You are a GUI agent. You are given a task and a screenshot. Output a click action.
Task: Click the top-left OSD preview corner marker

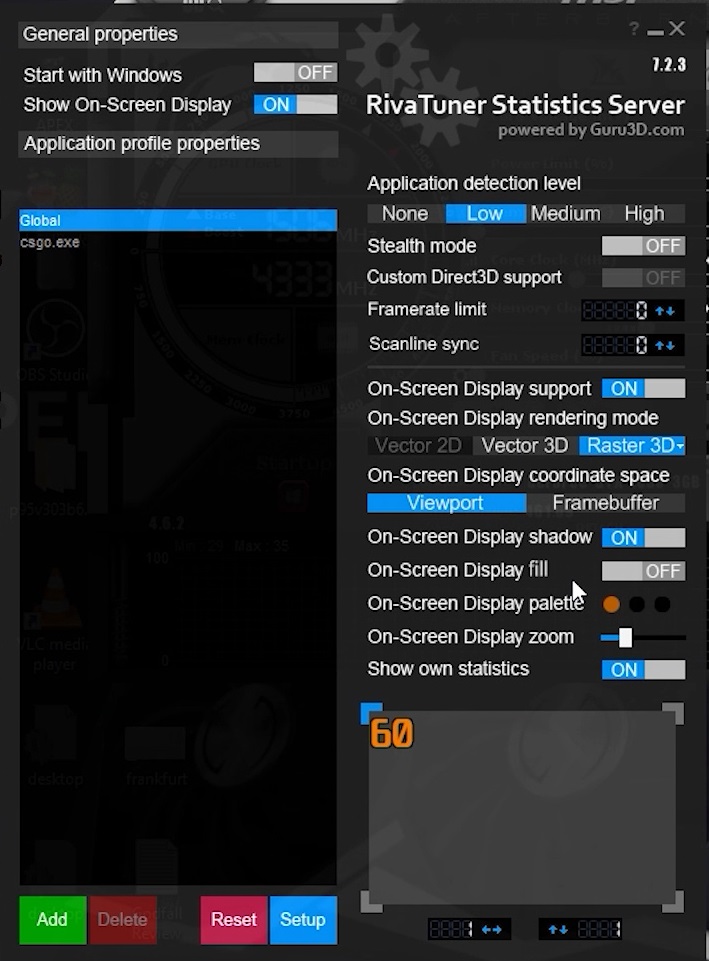pyautogui.click(x=371, y=713)
